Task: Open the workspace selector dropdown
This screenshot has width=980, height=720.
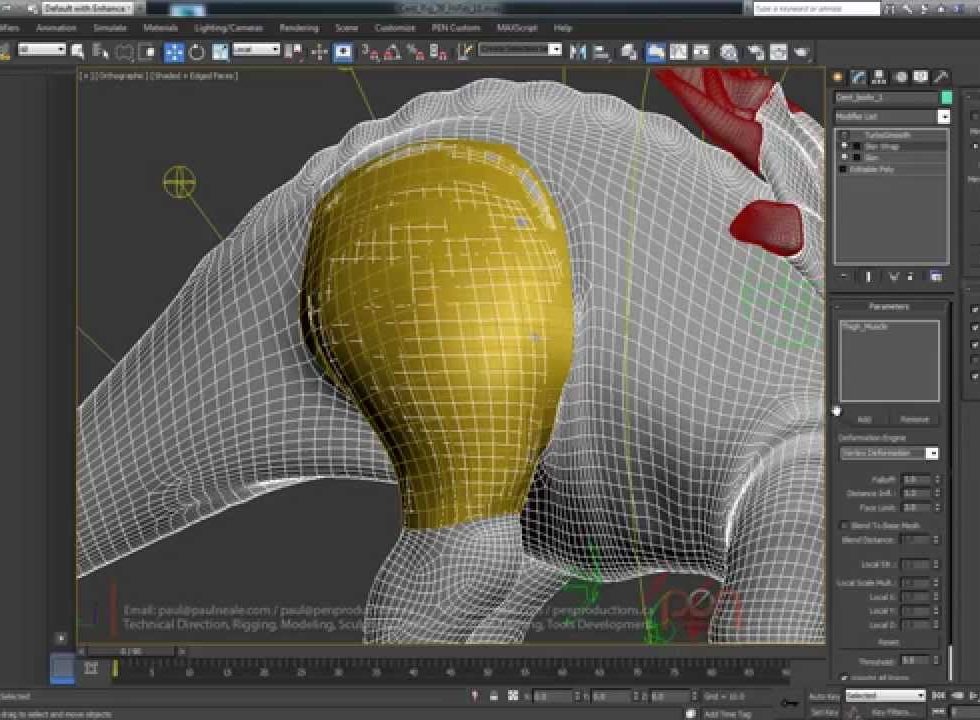Action: (x=87, y=8)
